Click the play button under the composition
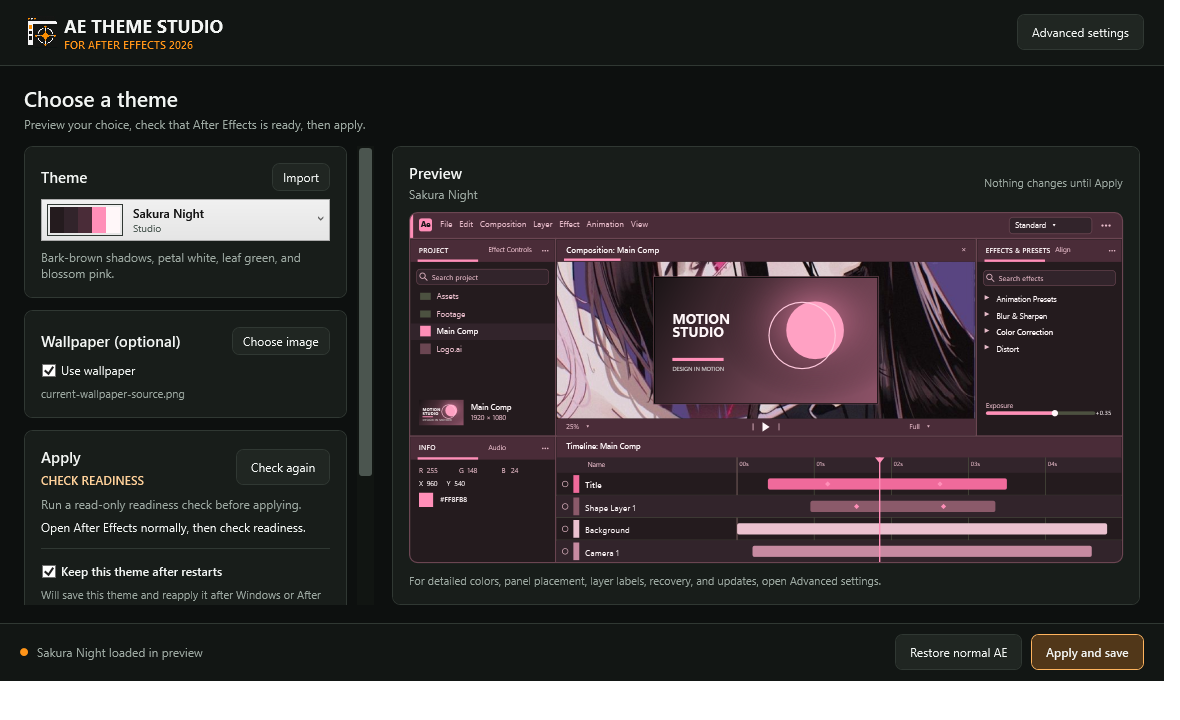The height and width of the screenshot is (720, 1180). pos(765,427)
